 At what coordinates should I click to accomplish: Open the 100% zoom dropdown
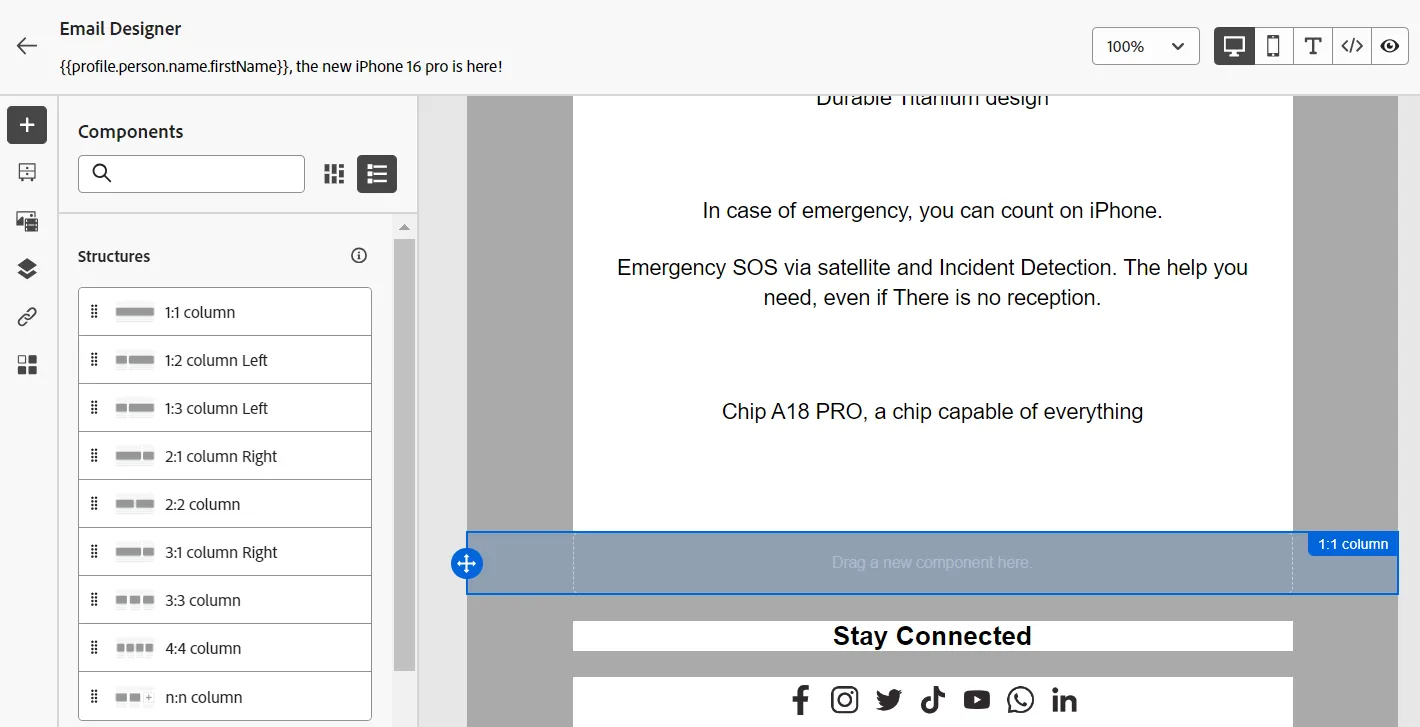[1146, 46]
